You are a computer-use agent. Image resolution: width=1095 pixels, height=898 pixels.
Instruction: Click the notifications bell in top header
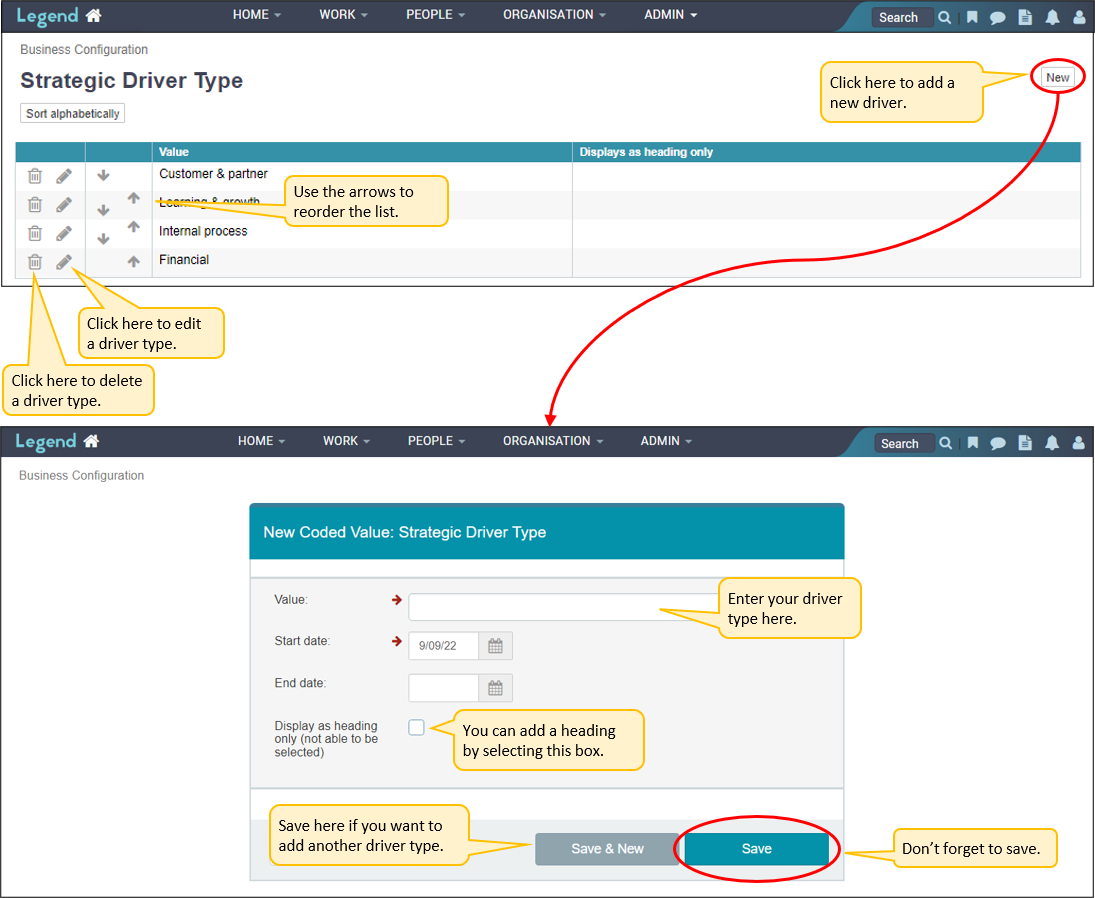click(x=1052, y=17)
